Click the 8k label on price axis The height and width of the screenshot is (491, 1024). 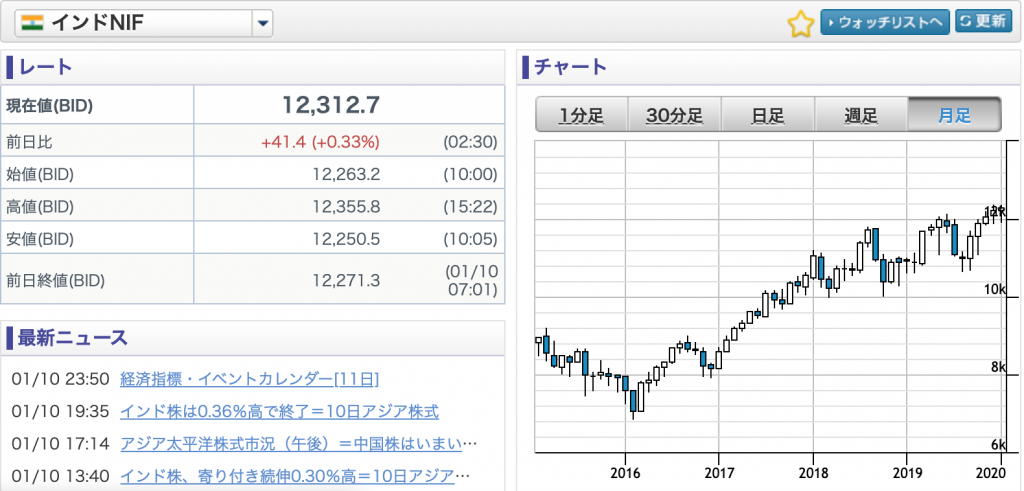[x=998, y=367]
